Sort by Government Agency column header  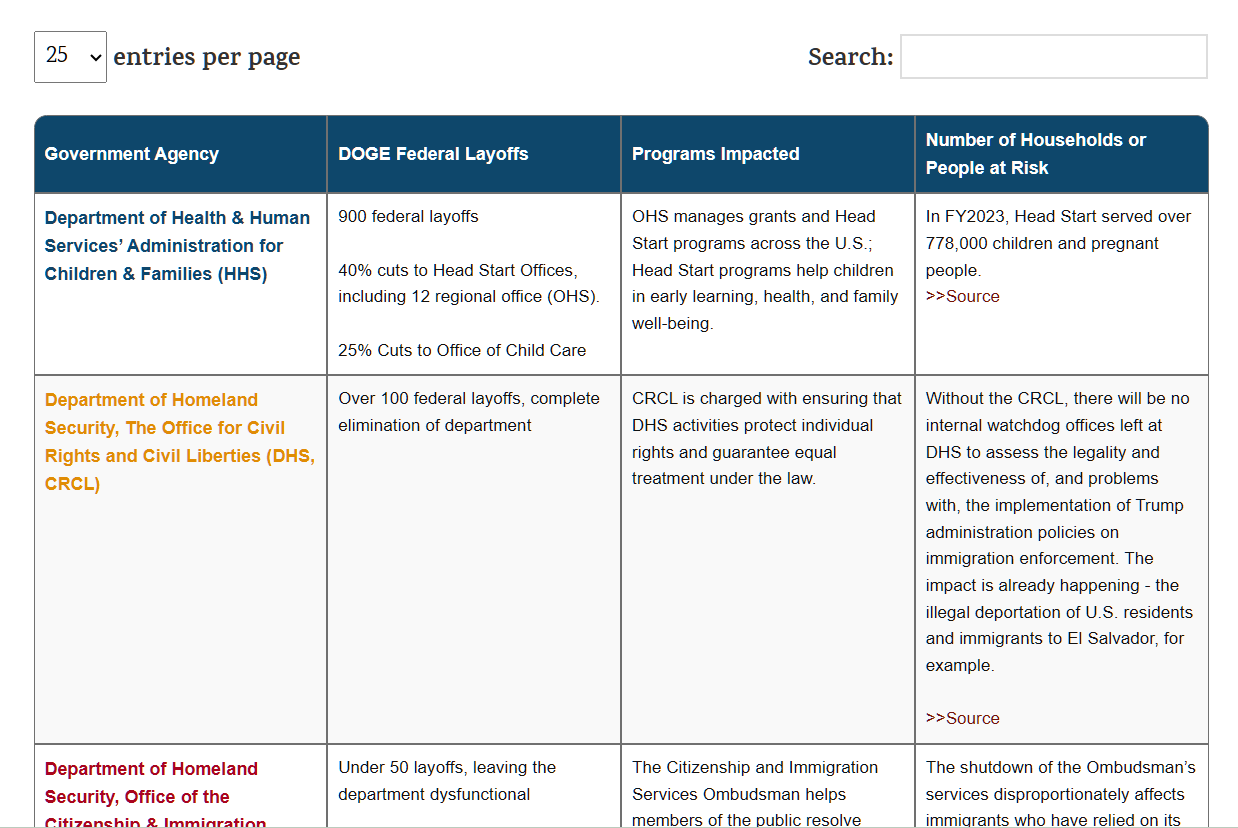point(131,154)
